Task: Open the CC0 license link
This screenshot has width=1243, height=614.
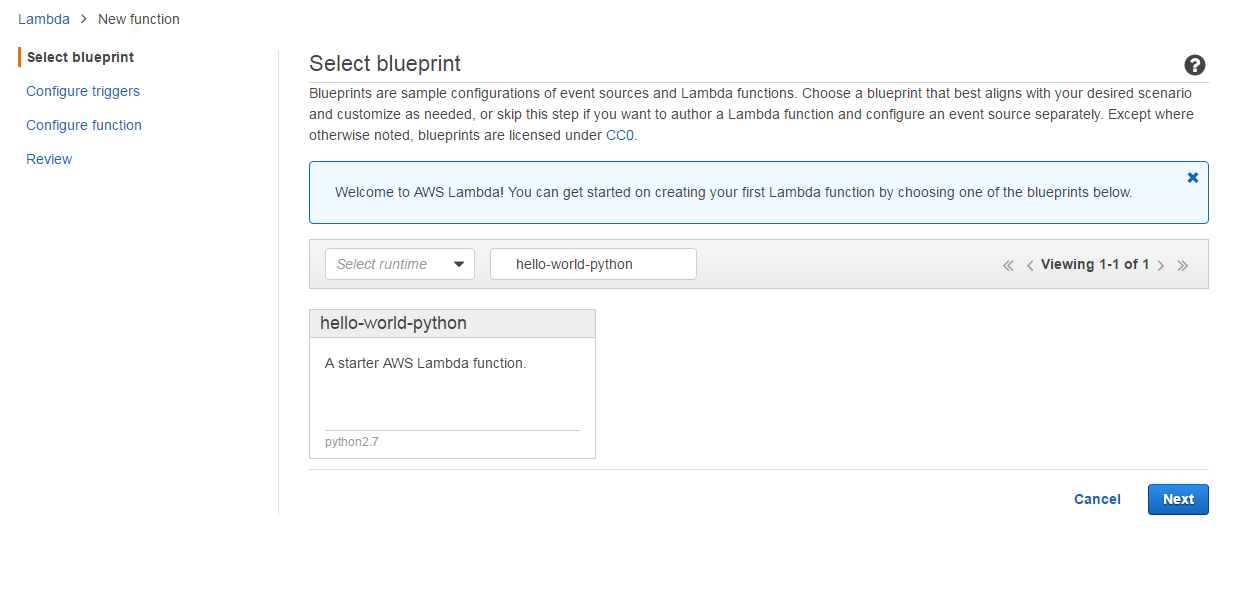Action: (x=620, y=135)
